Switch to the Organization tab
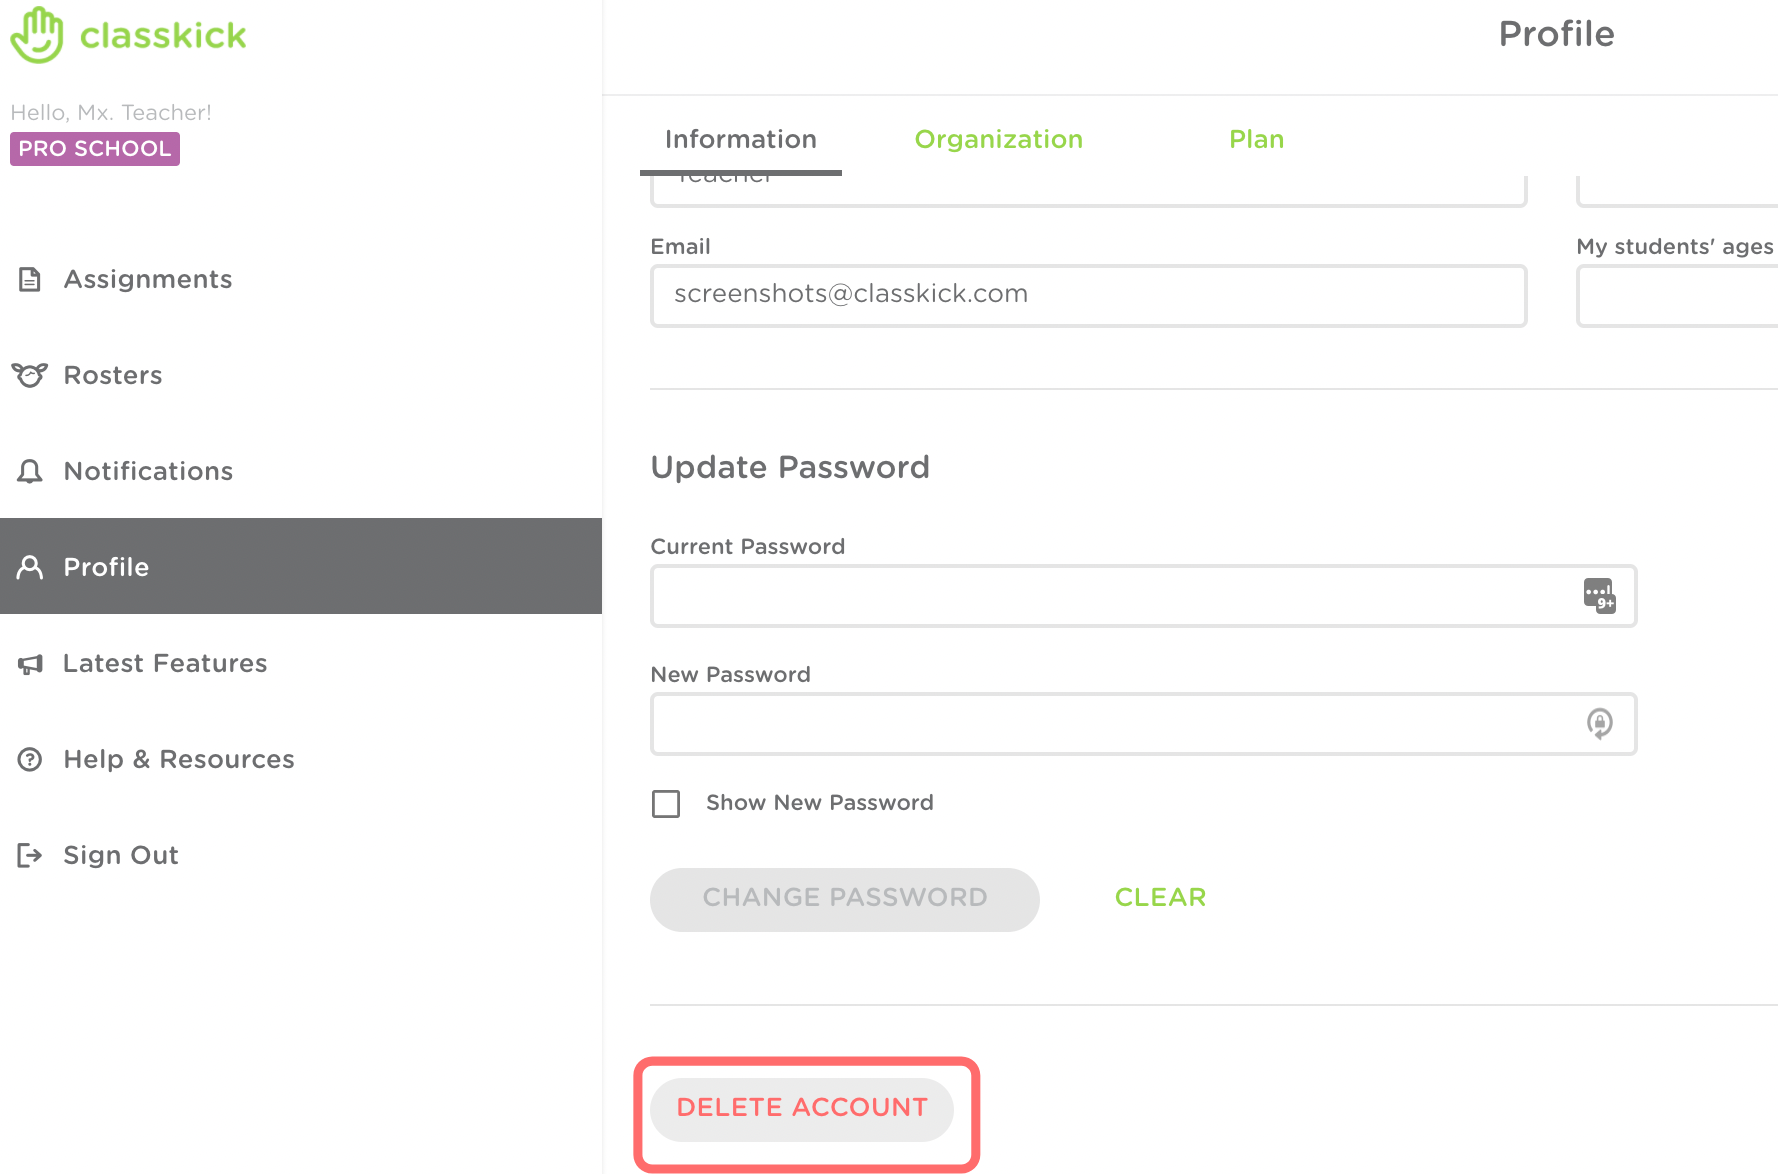Viewport: 1778px width, 1174px height. [998, 139]
